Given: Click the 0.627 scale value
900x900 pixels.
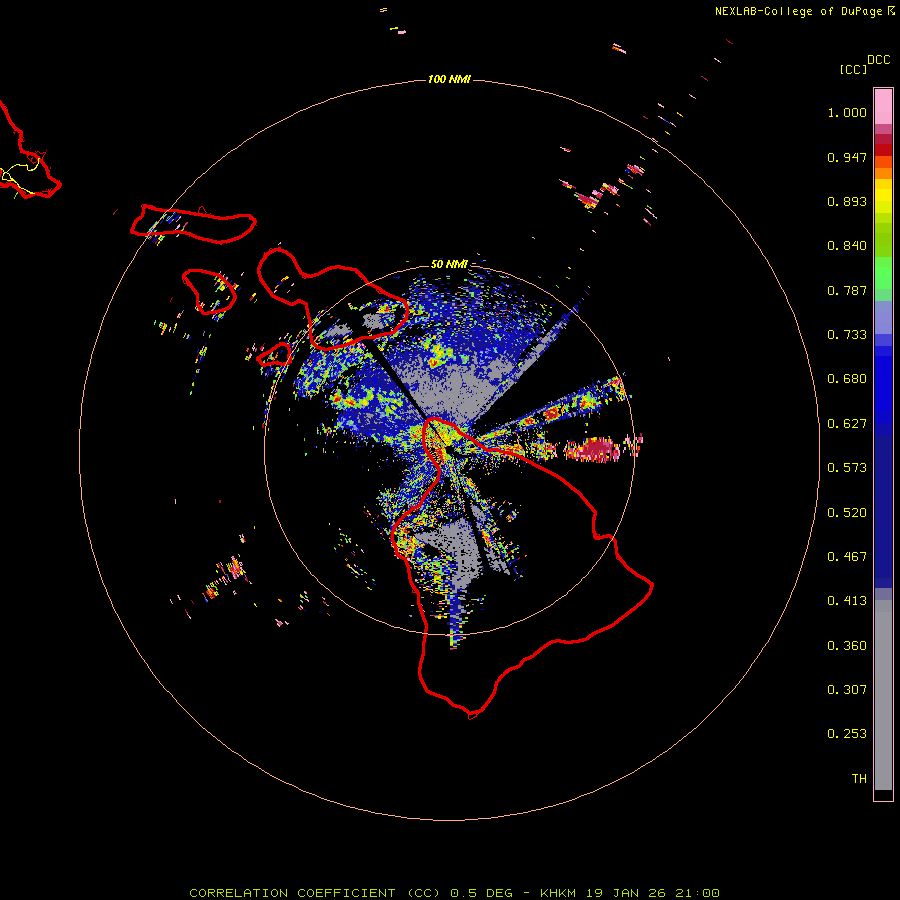Looking at the screenshot, I should 847,424.
